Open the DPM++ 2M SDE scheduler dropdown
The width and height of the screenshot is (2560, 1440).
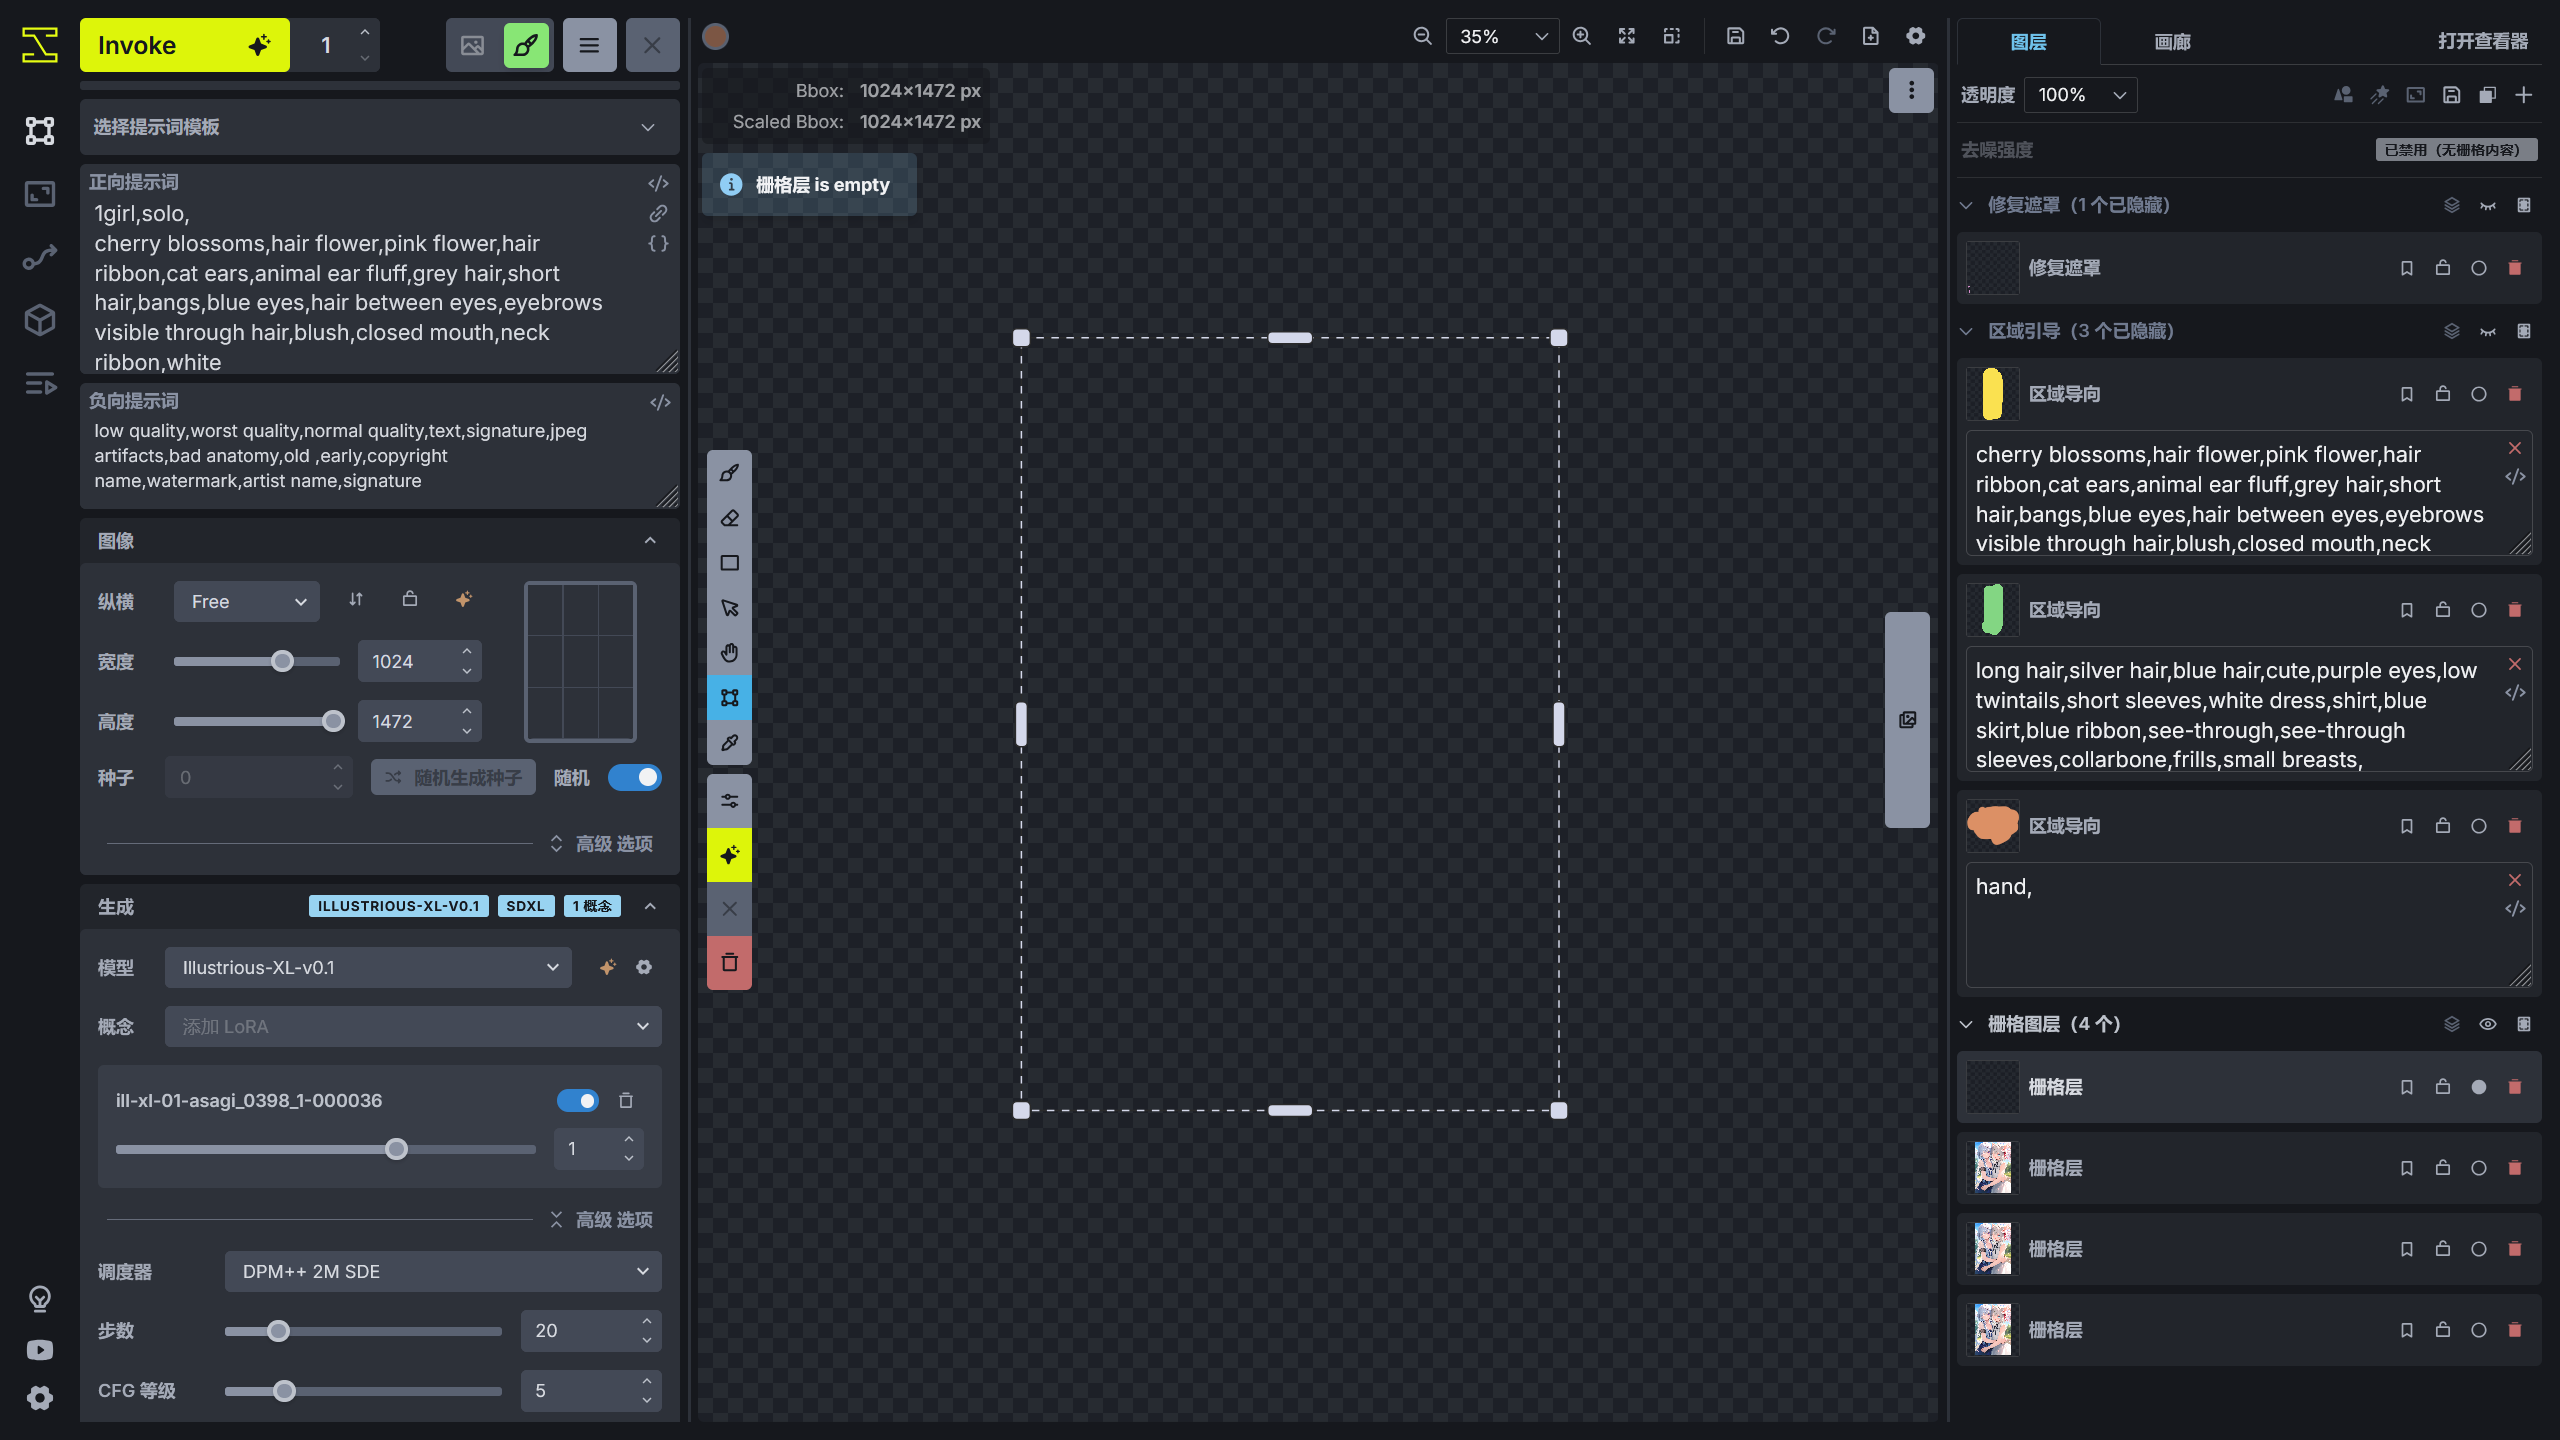pos(443,1271)
